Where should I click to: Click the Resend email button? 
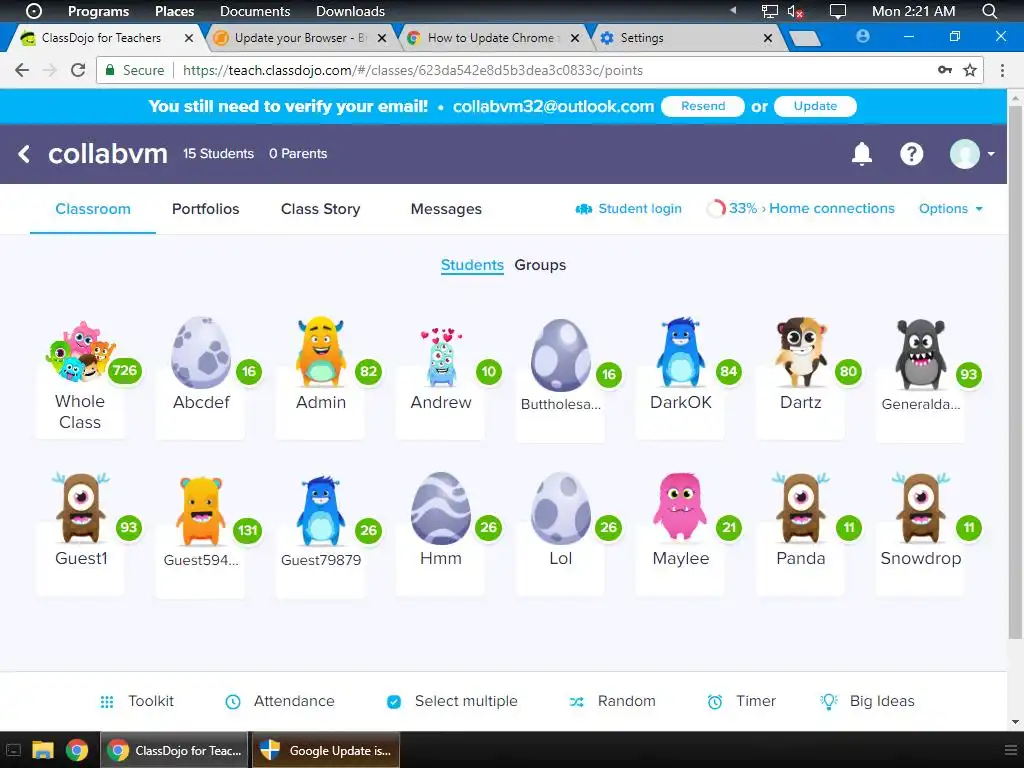tap(703, 106)
